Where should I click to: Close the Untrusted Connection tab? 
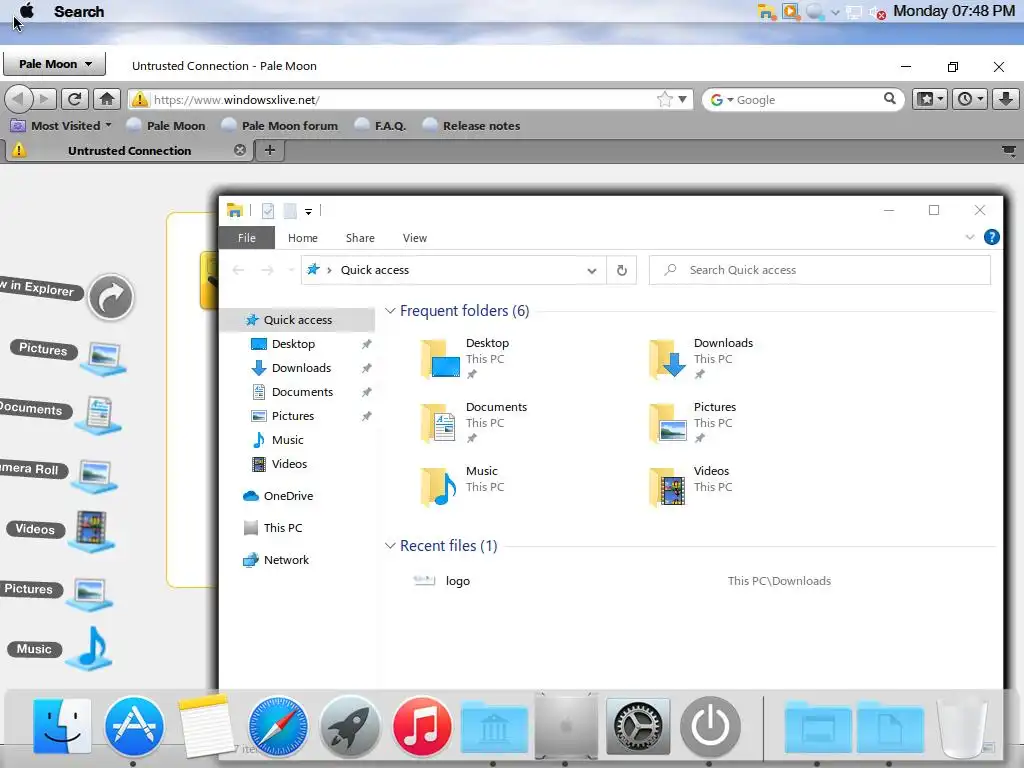(240, 150)
